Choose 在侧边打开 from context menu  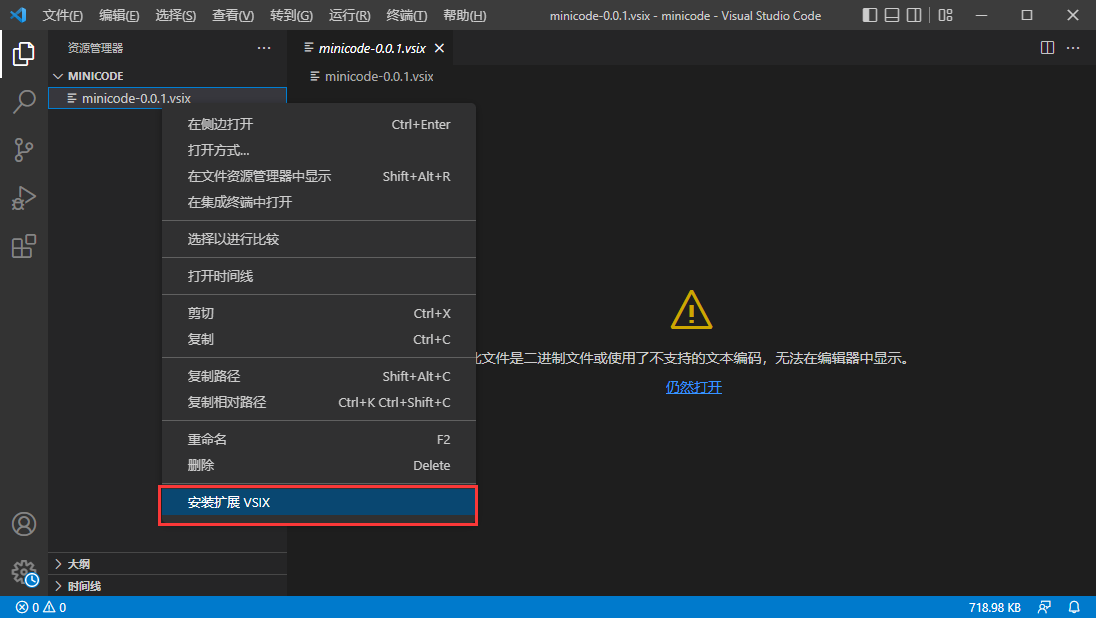(x=319, y=124)
